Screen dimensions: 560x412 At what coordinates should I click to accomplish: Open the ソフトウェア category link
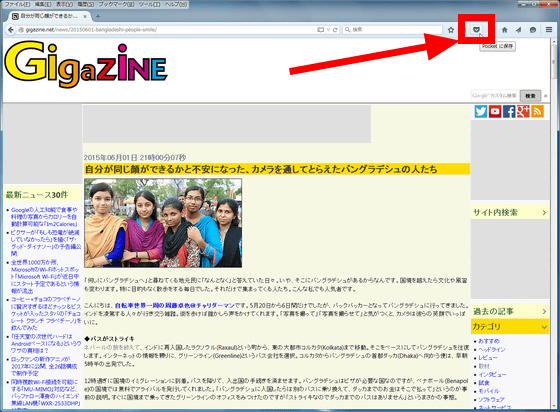click(x=491, y=400)
